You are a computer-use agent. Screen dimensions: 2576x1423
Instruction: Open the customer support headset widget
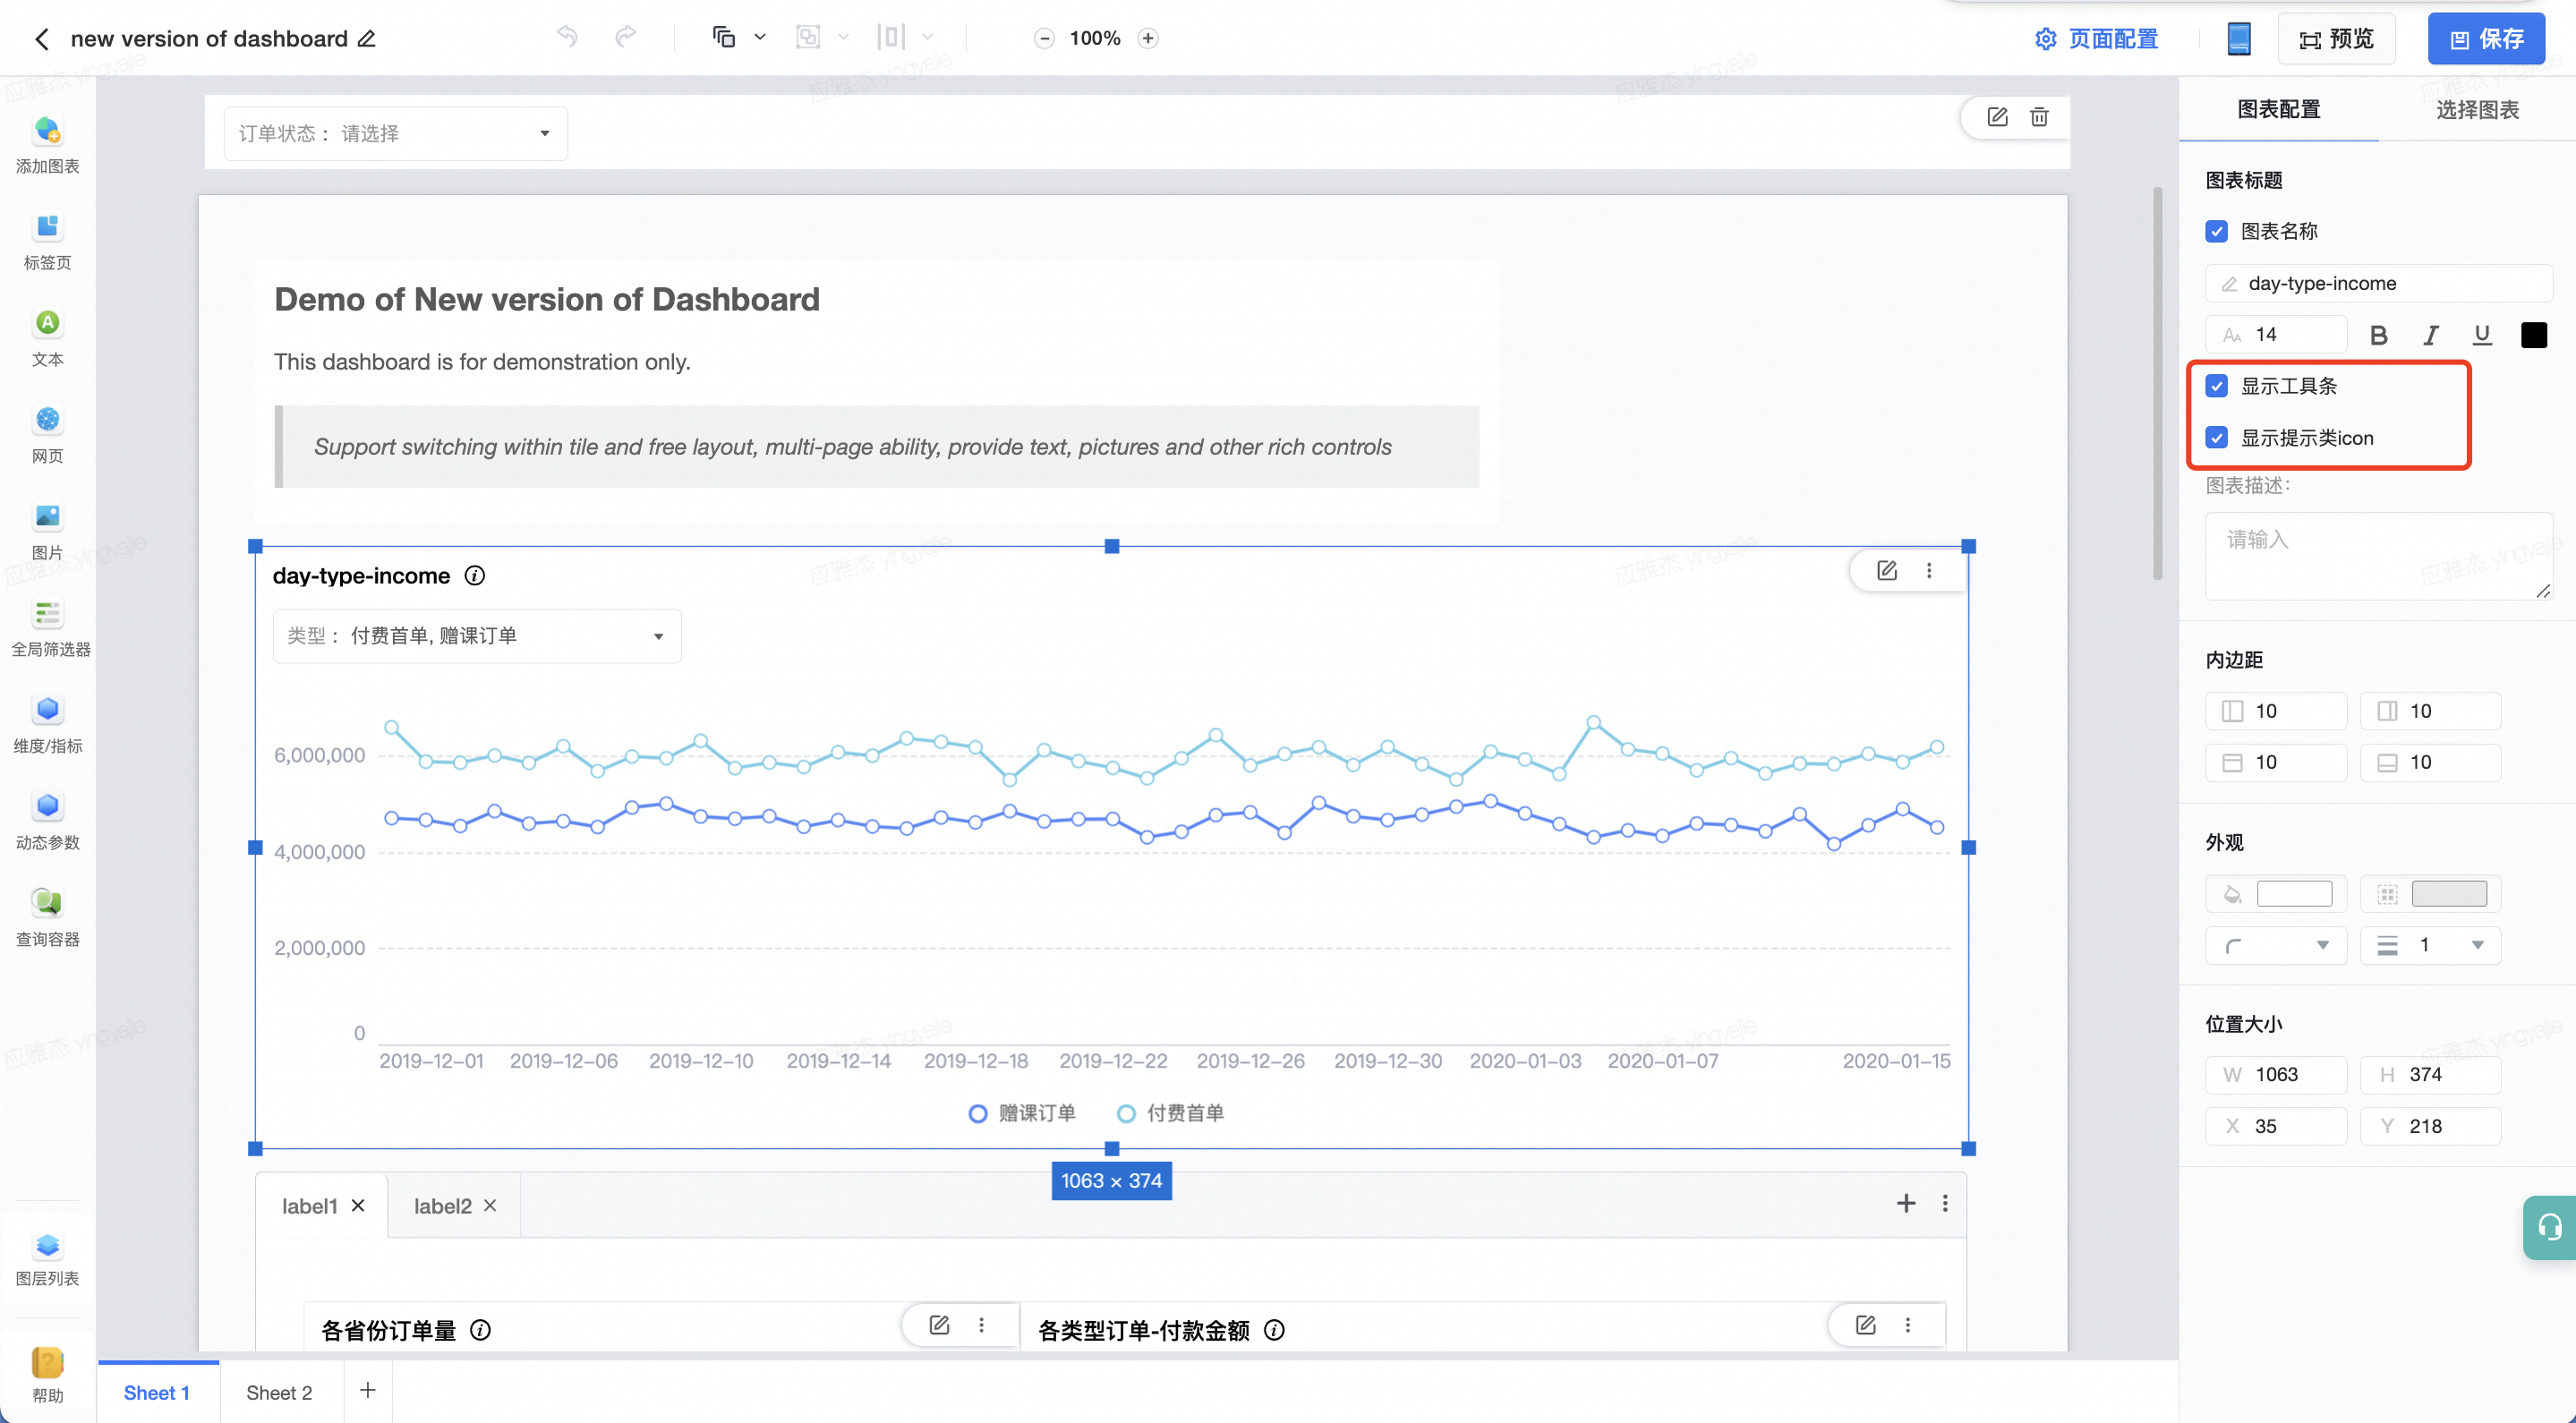(x=2549, y=1227)
